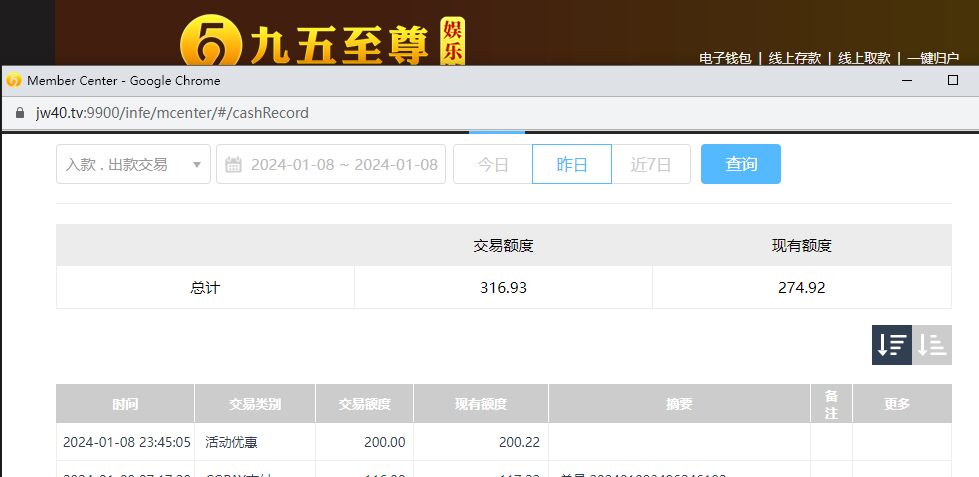Viewport: 979px width, 477px height.
Task: Open the 入款 . 出款交易 dropdown arrow
Action: point(197,165)
